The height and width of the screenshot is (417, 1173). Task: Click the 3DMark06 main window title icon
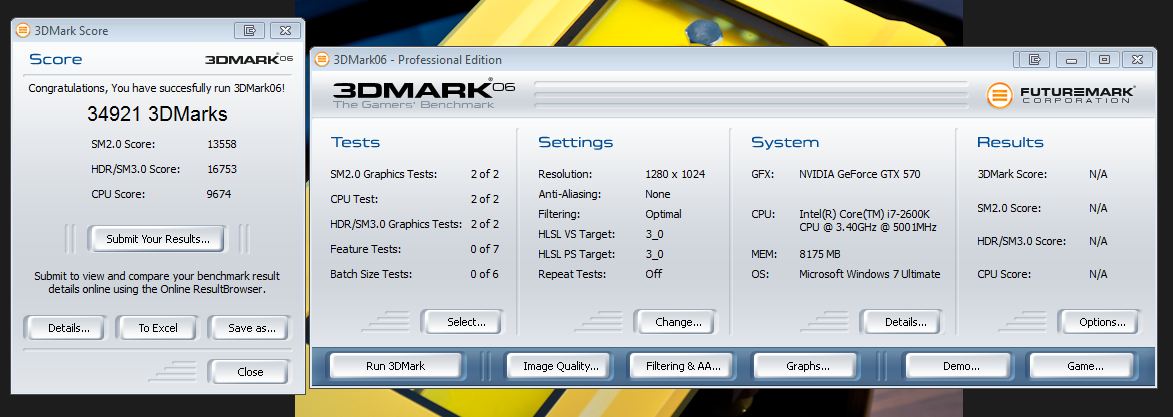click(x=322, y=59)
